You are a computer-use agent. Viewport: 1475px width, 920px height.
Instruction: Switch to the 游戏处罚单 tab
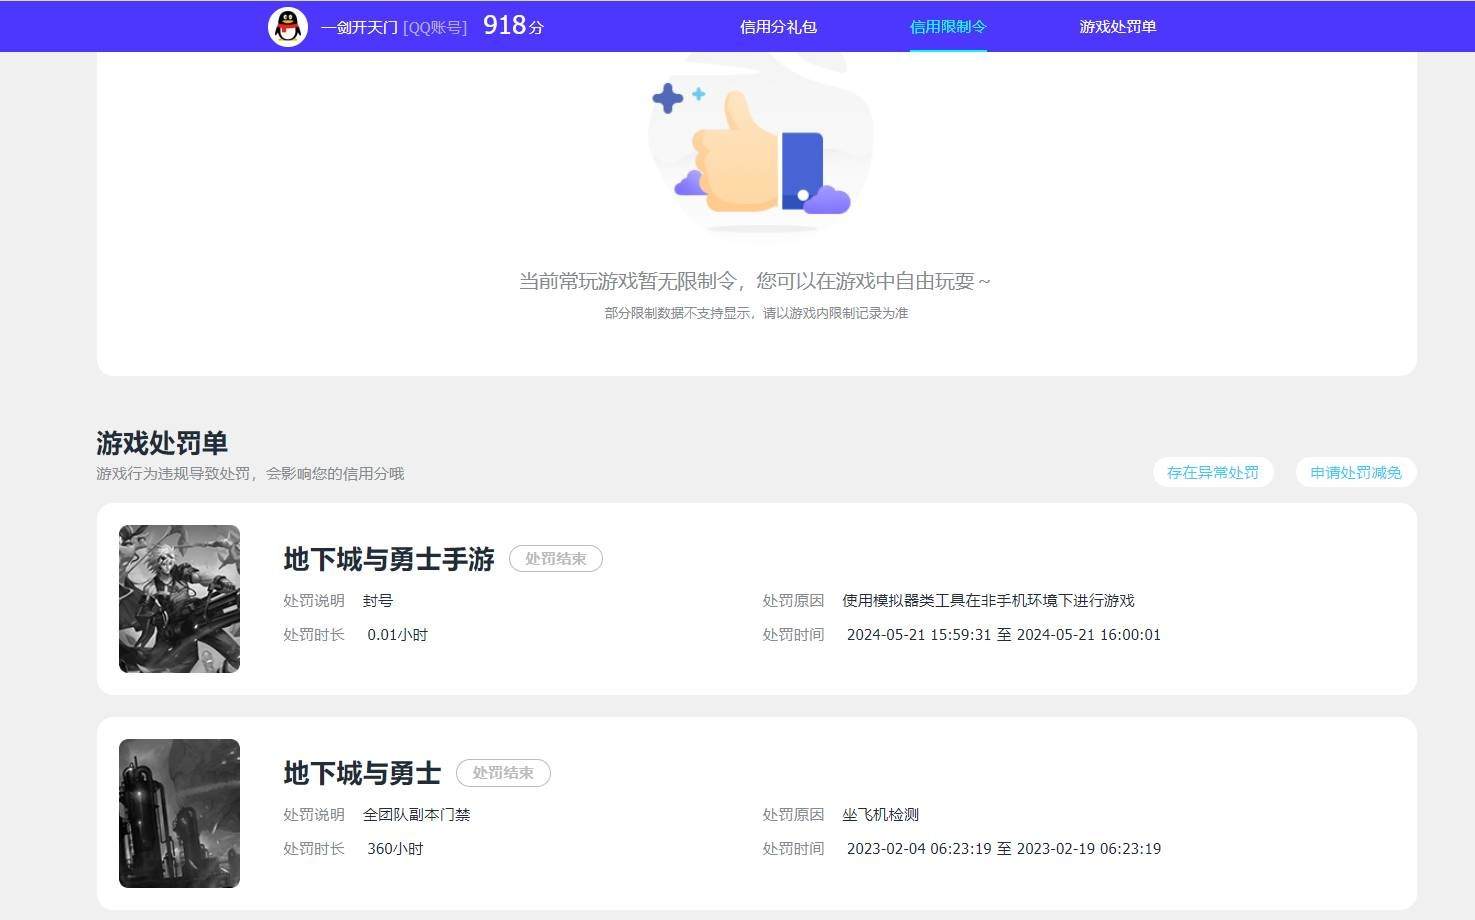tap(1118, 27)
